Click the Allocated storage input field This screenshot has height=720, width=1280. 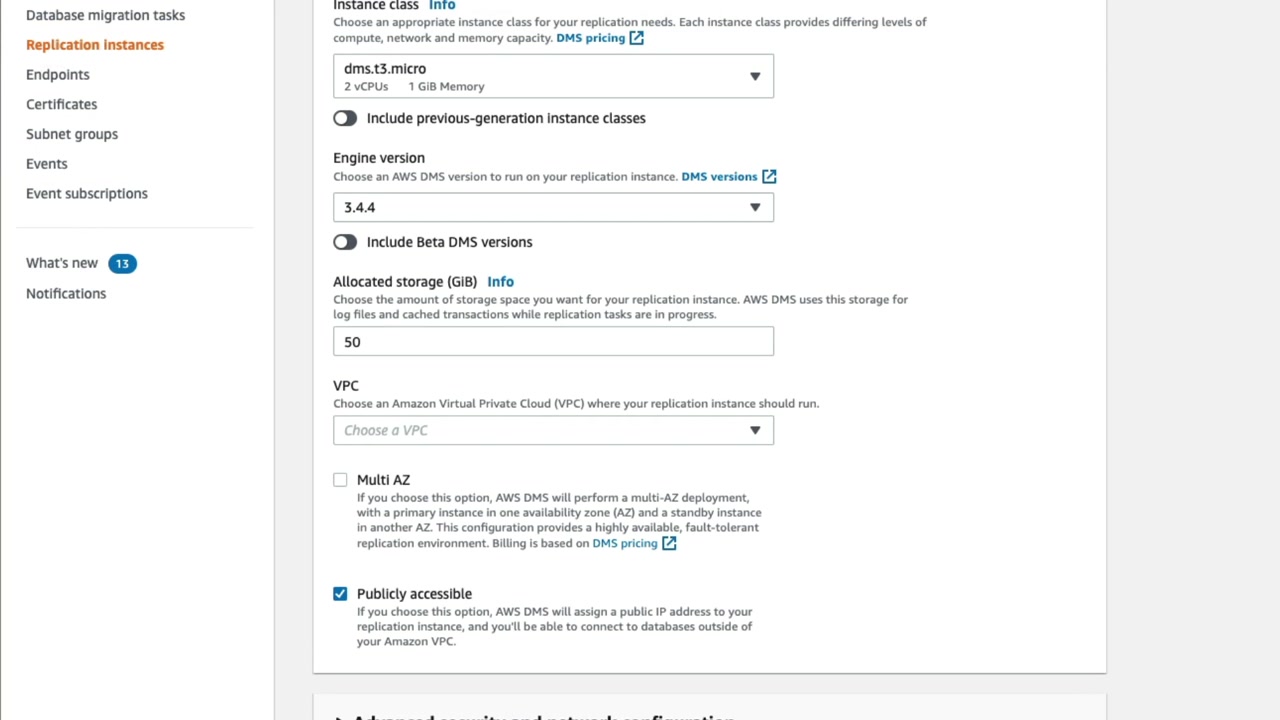553,342
